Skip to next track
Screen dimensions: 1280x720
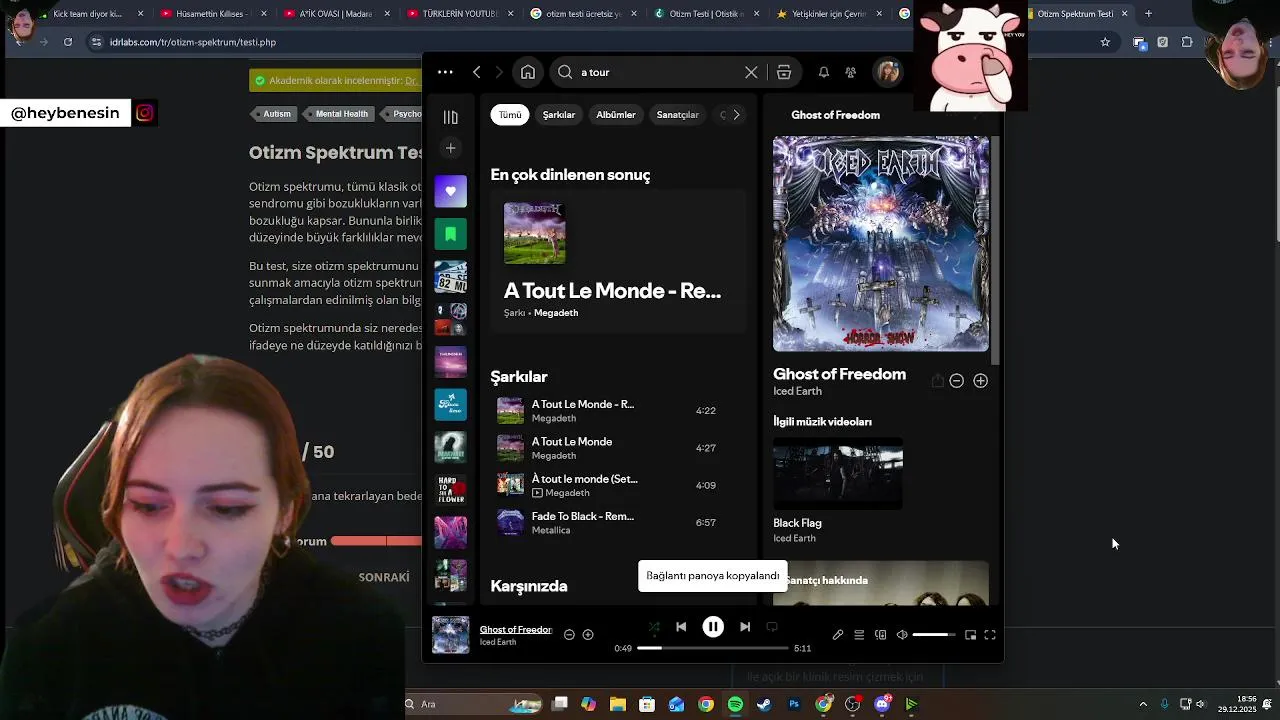745,627
